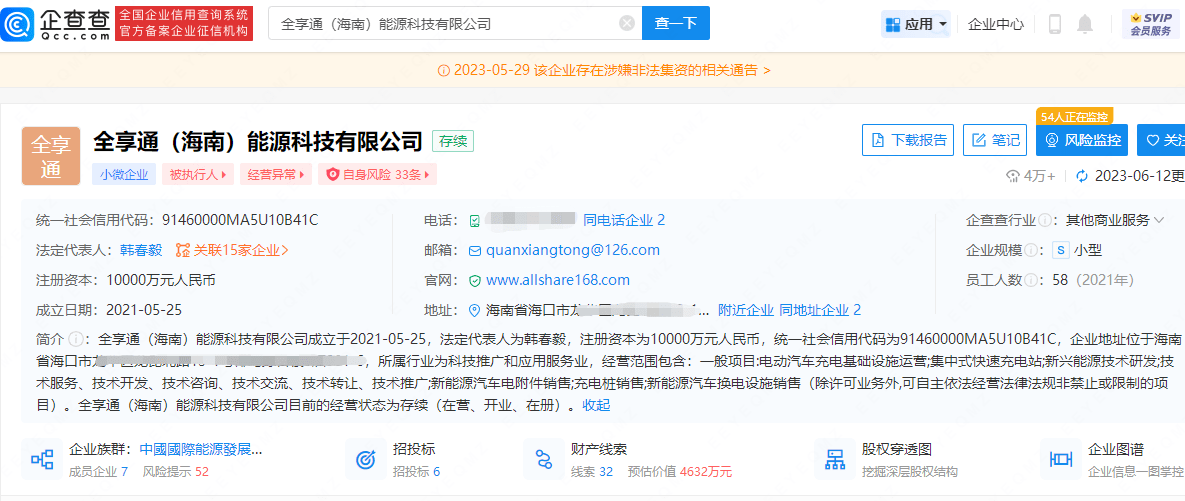Open 成员企业 7 count
Screen dimensions: 1185x501
98,472
